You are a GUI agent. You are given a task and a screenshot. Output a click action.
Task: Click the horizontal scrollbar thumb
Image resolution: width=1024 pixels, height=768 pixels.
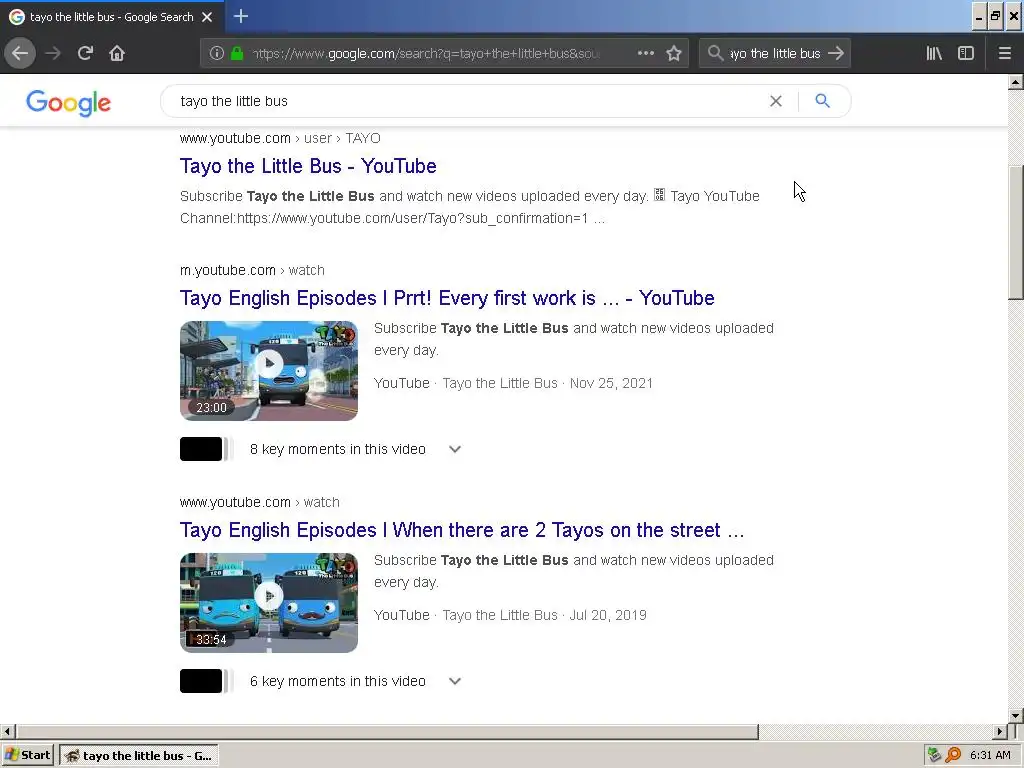[387, 731]
